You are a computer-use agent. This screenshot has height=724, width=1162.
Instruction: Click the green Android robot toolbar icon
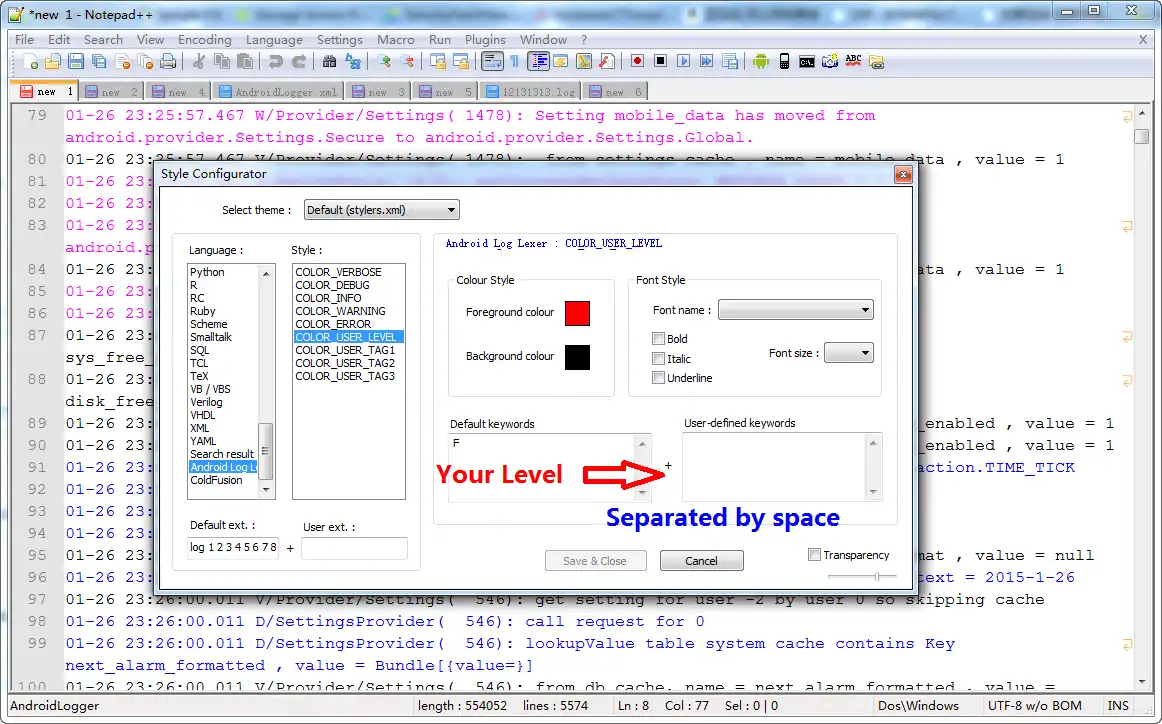tap(760, 62)
